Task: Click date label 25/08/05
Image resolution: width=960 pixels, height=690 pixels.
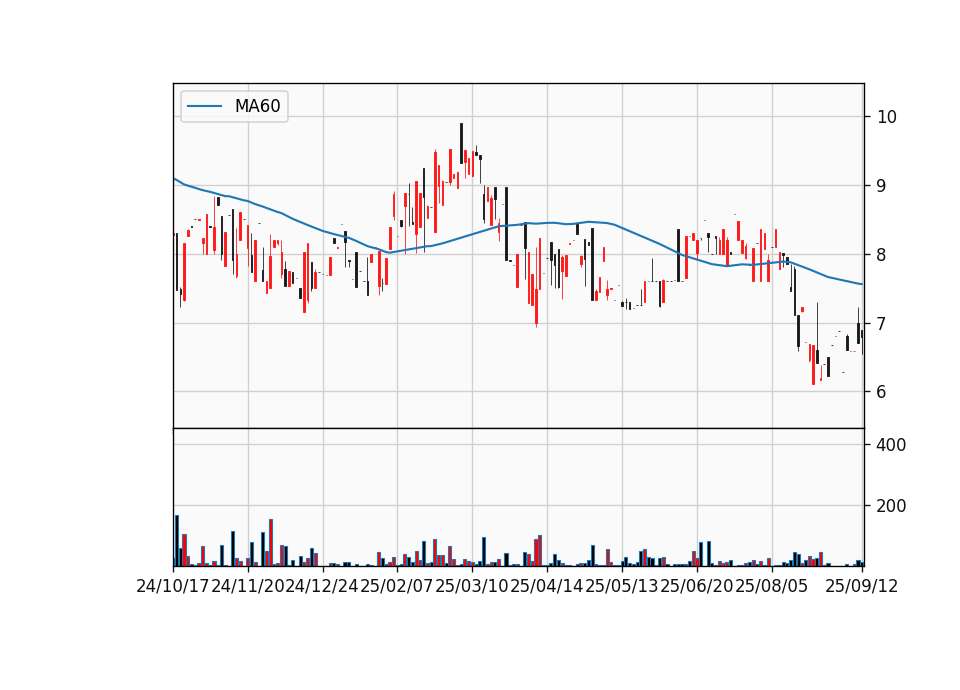Action: [771, 586]
